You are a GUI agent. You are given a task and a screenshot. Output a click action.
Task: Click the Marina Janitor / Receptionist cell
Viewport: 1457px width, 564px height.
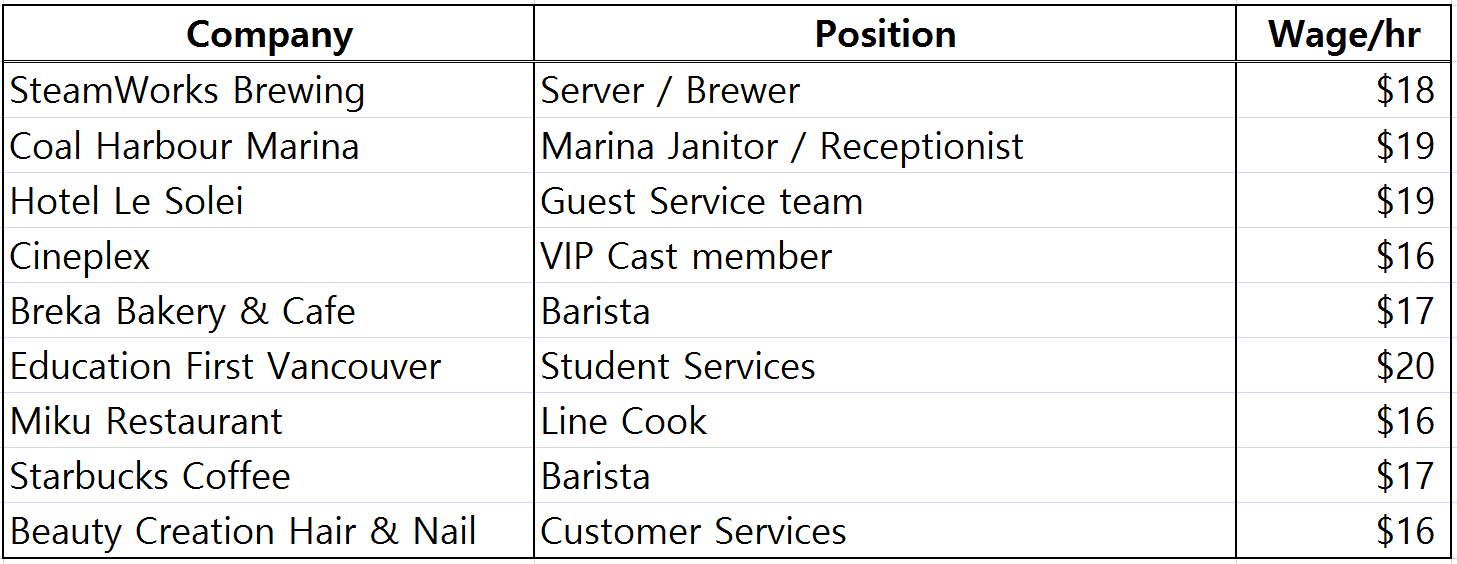(885, 146)
